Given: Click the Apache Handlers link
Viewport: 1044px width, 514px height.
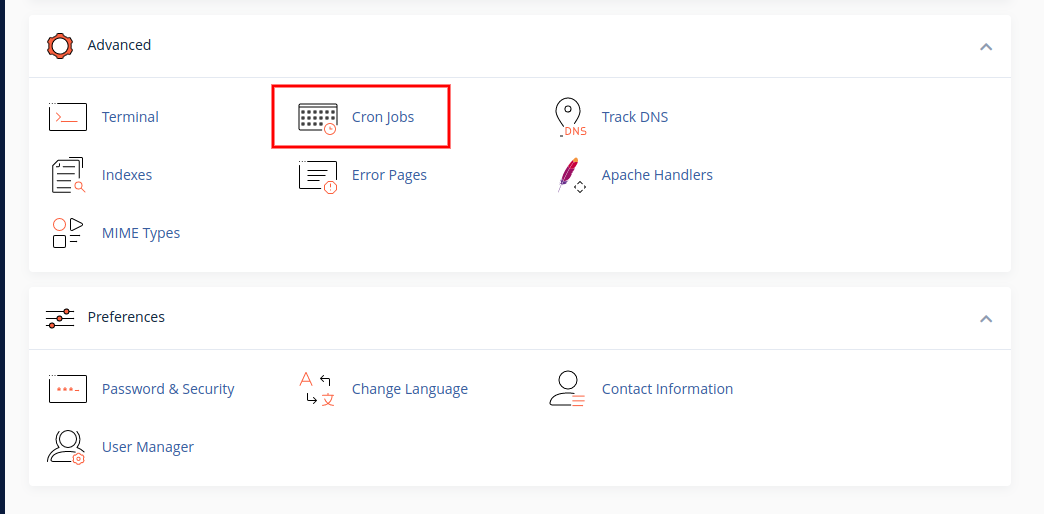Looking at the screenshot, I should click(657, 175).
